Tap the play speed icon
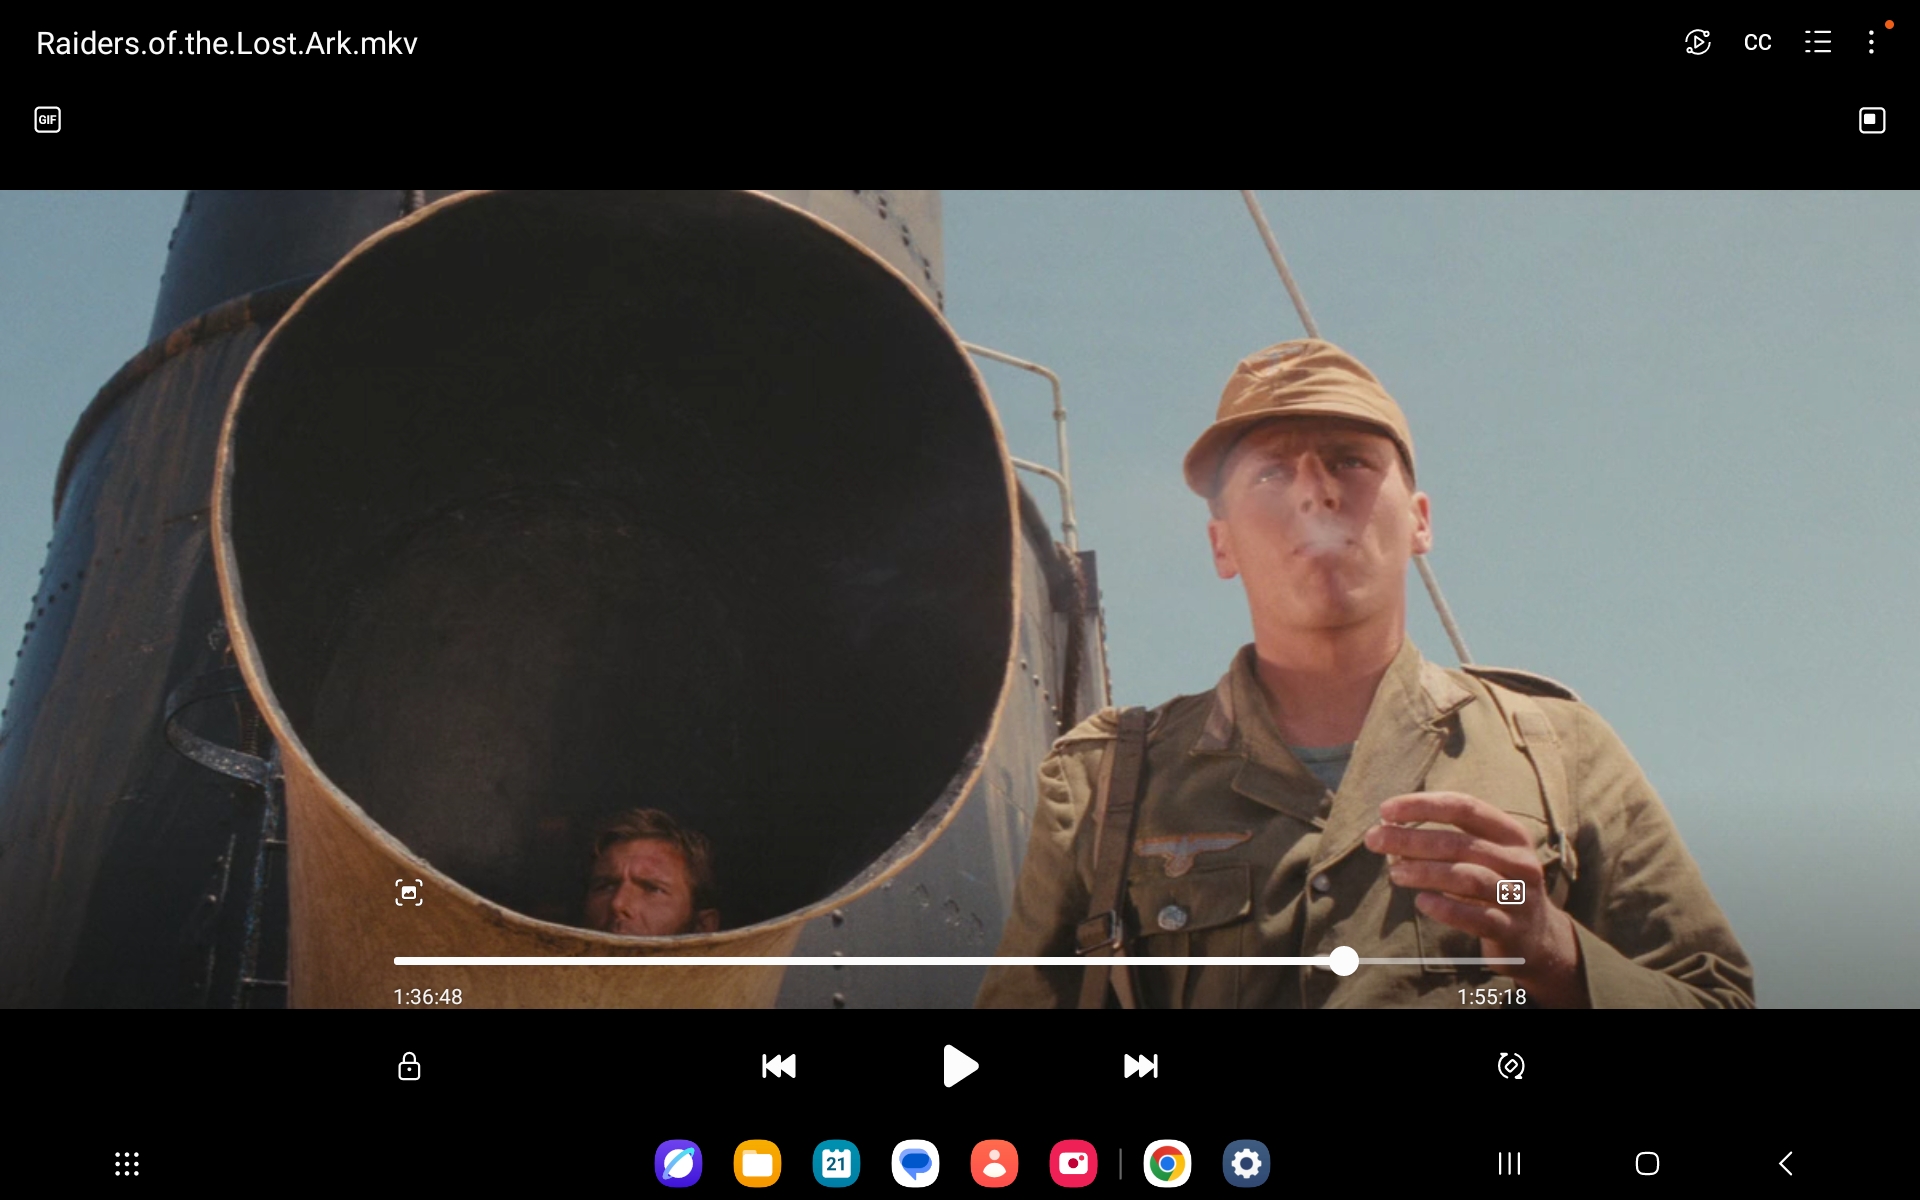 [1698, 42]
